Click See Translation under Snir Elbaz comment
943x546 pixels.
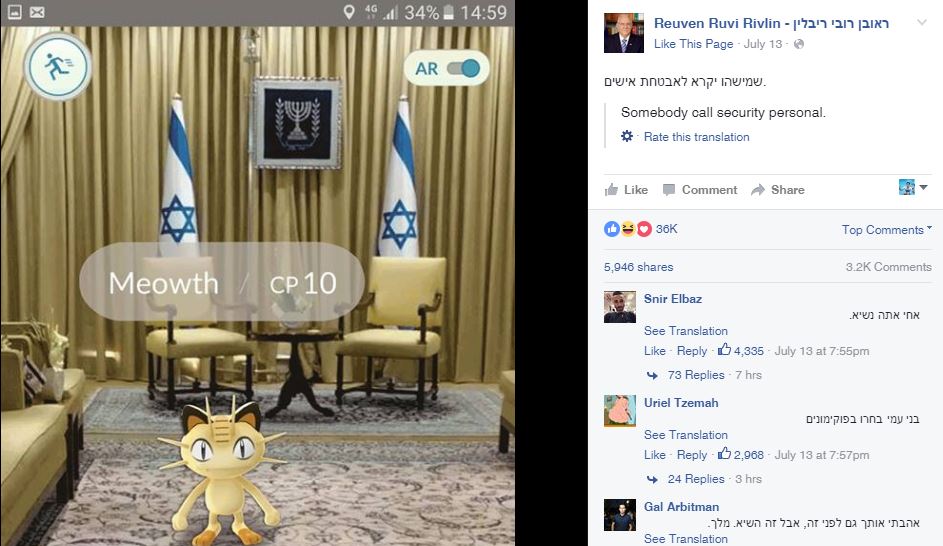coord(686,331)
